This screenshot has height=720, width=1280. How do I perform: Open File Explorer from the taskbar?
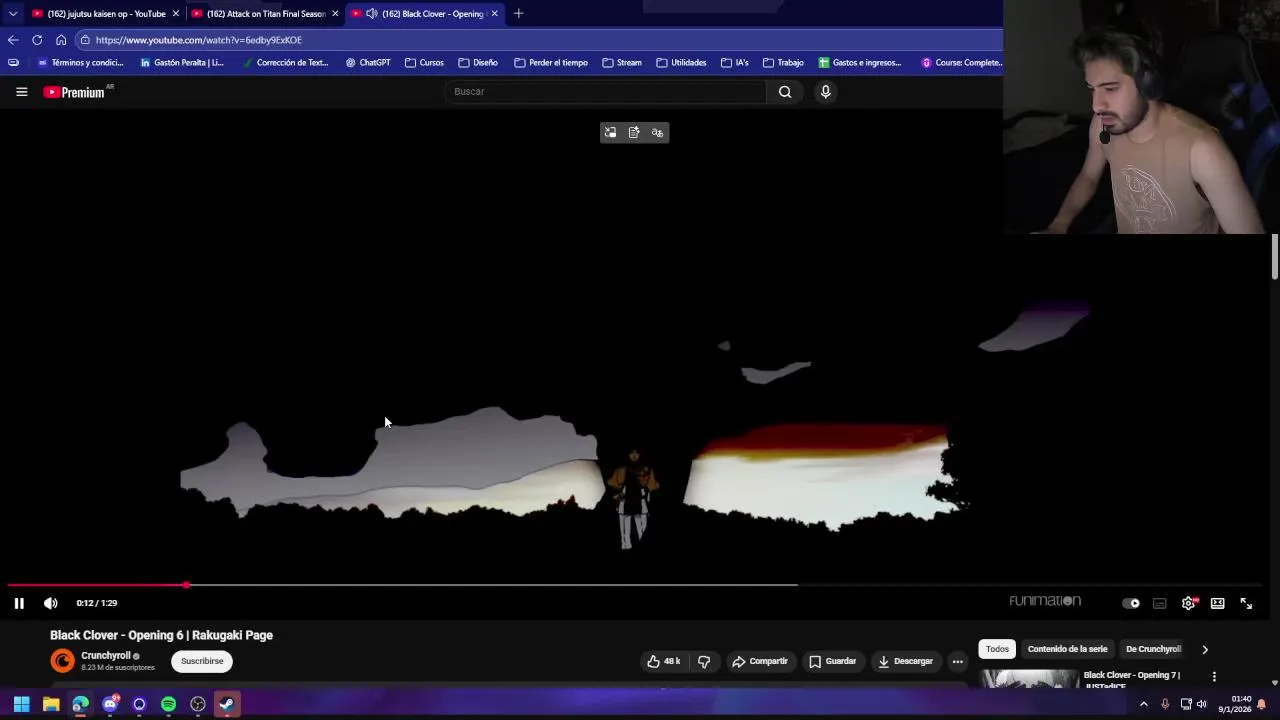coord(51,704)
